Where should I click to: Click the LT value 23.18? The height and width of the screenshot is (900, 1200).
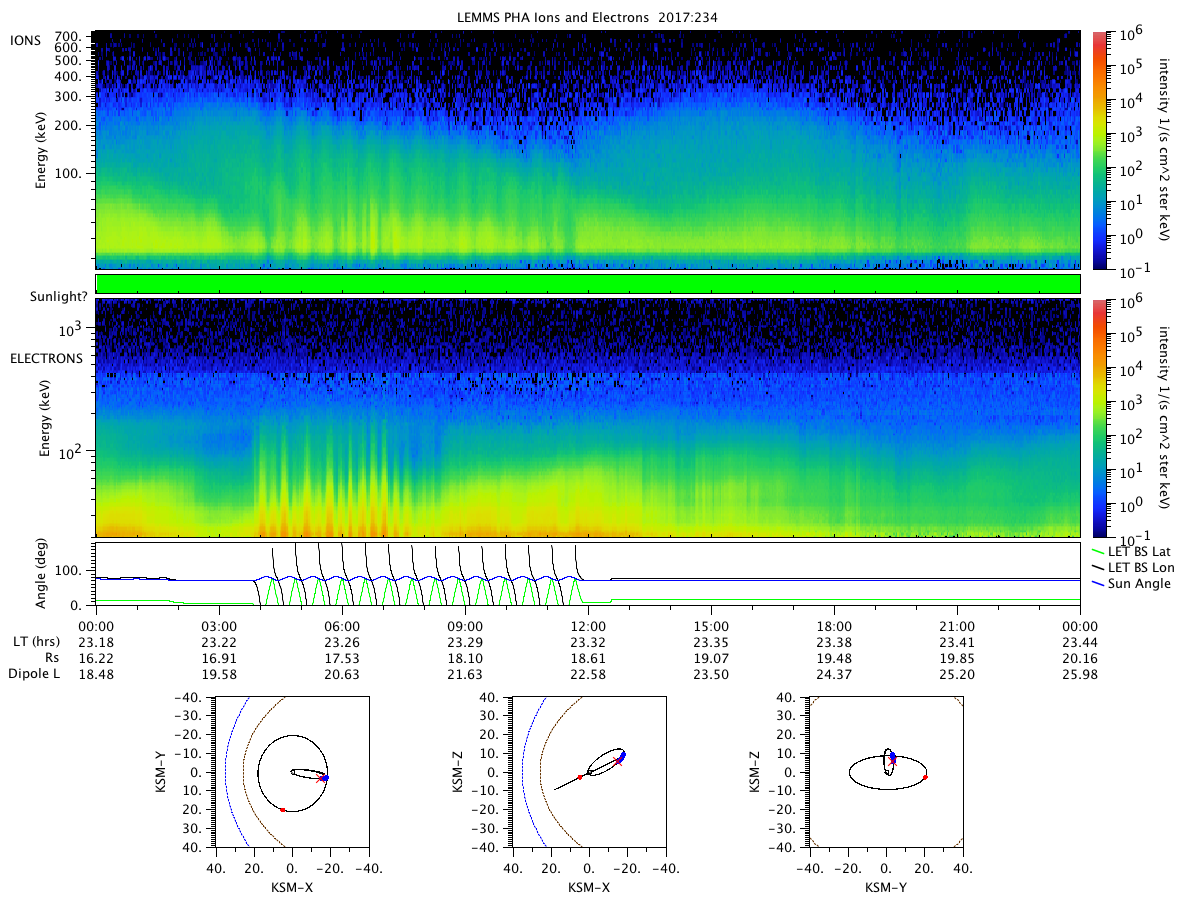[96, 642]
